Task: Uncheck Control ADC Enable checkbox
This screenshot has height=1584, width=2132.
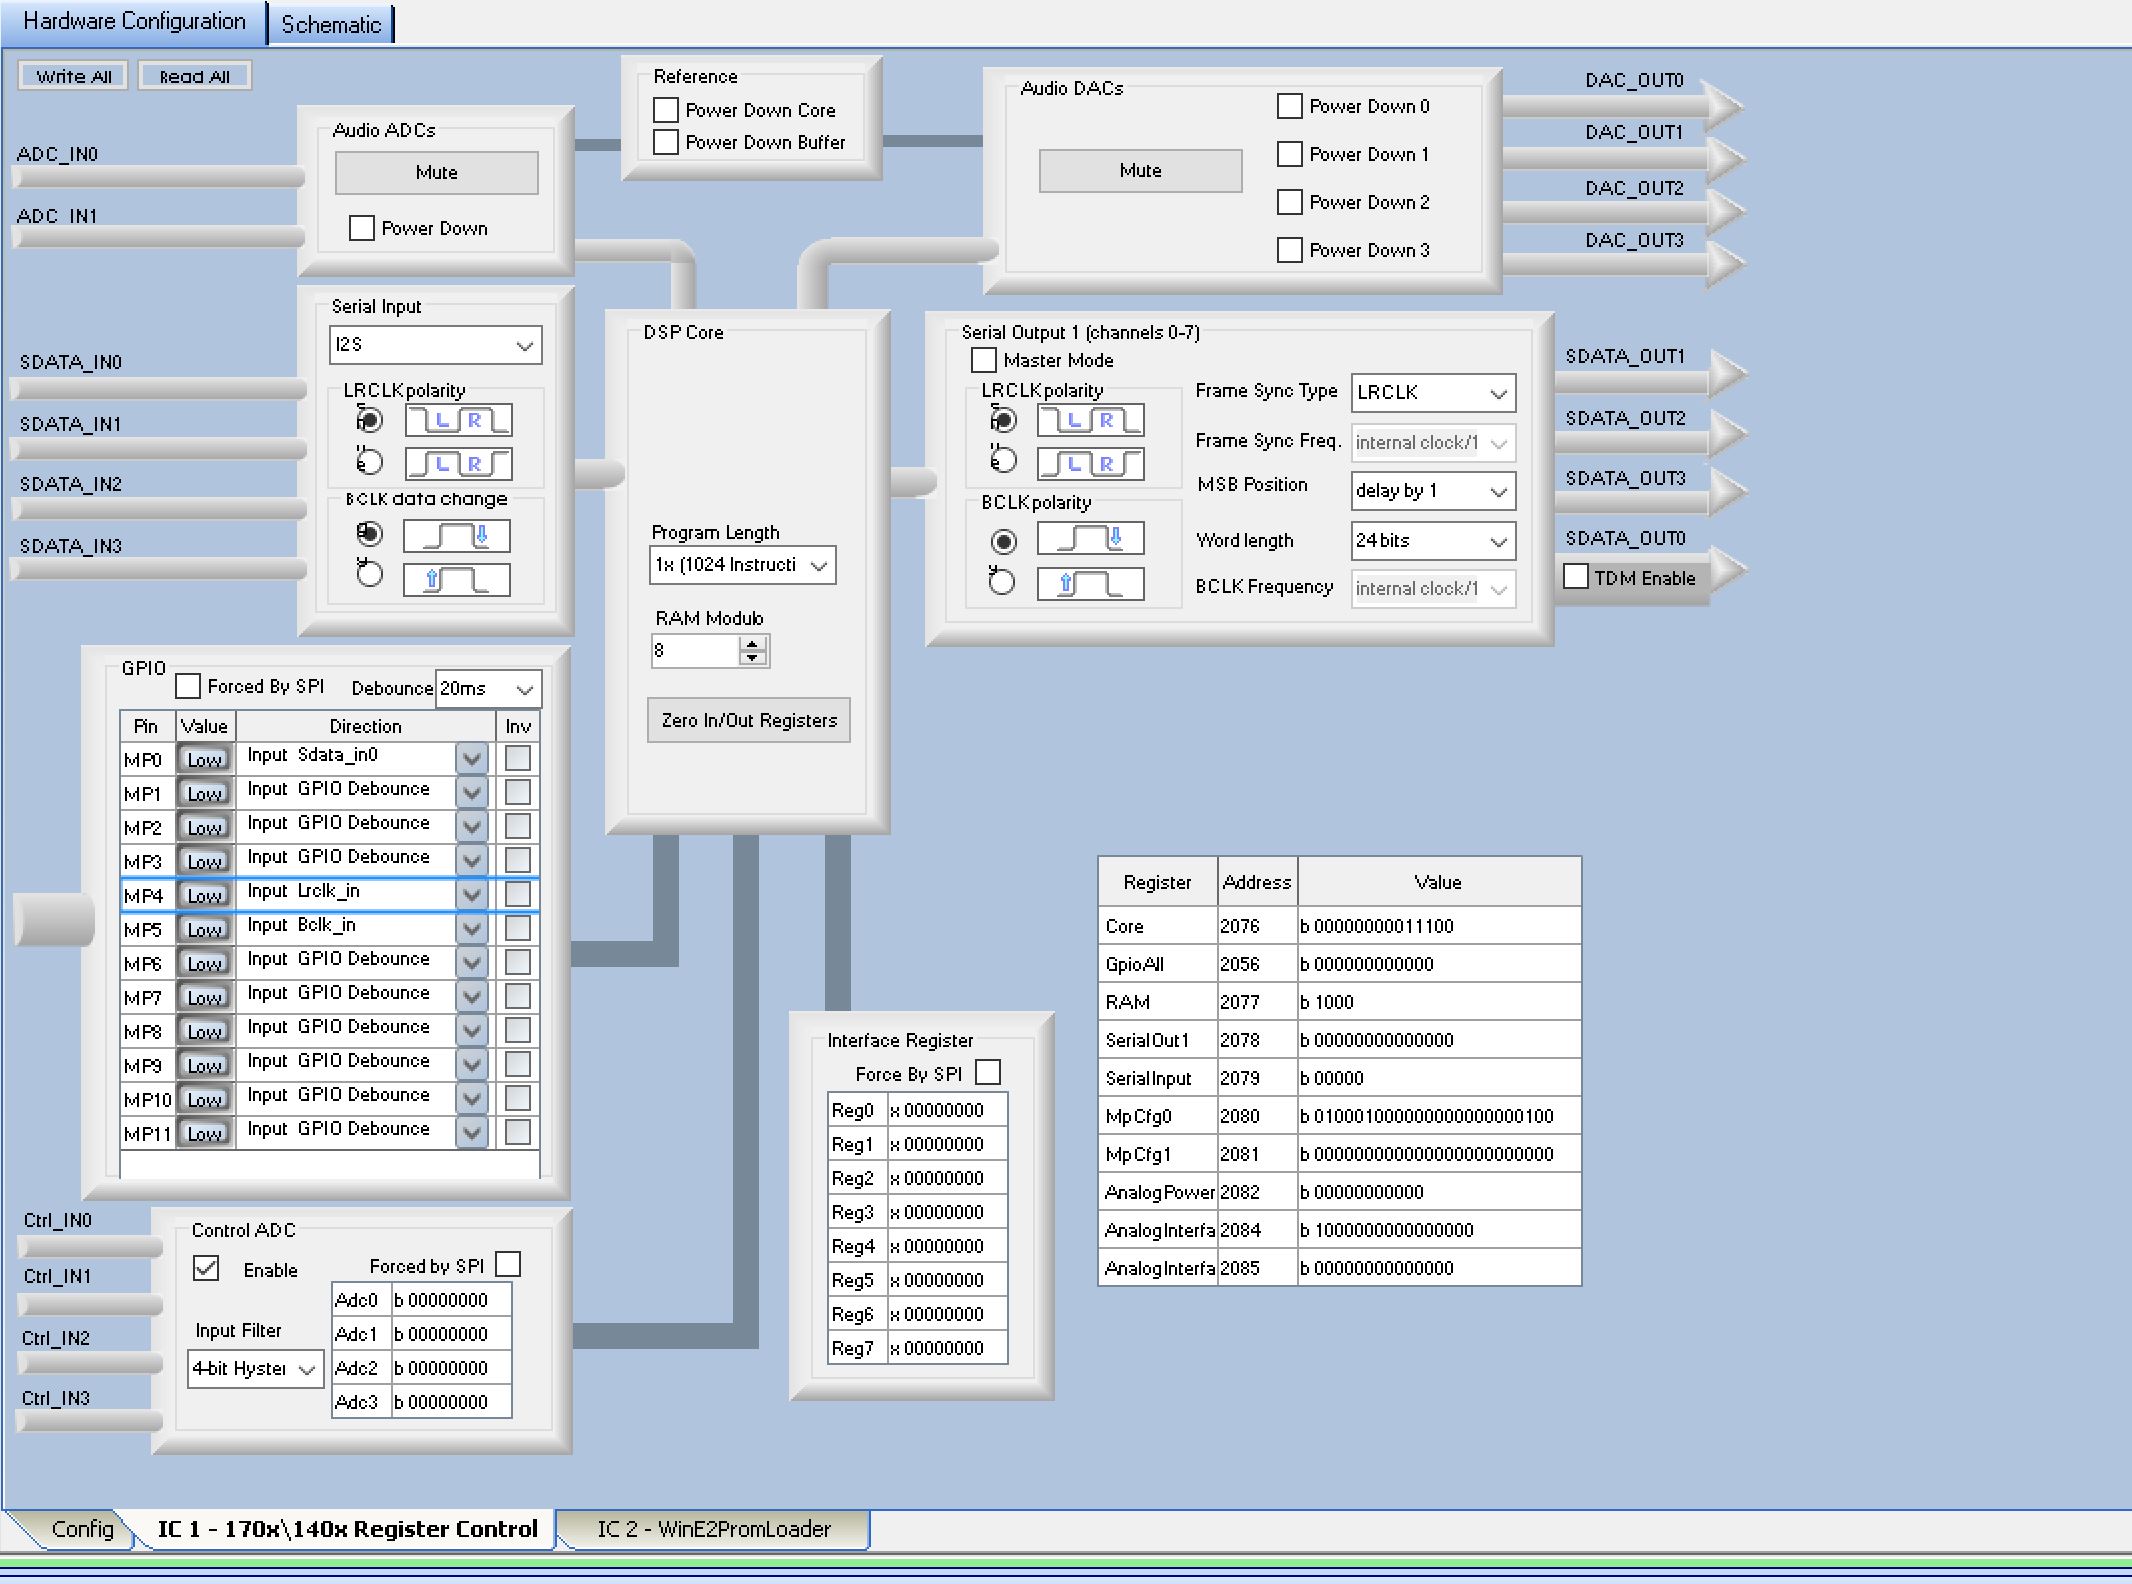Action: click(206, 1268)
